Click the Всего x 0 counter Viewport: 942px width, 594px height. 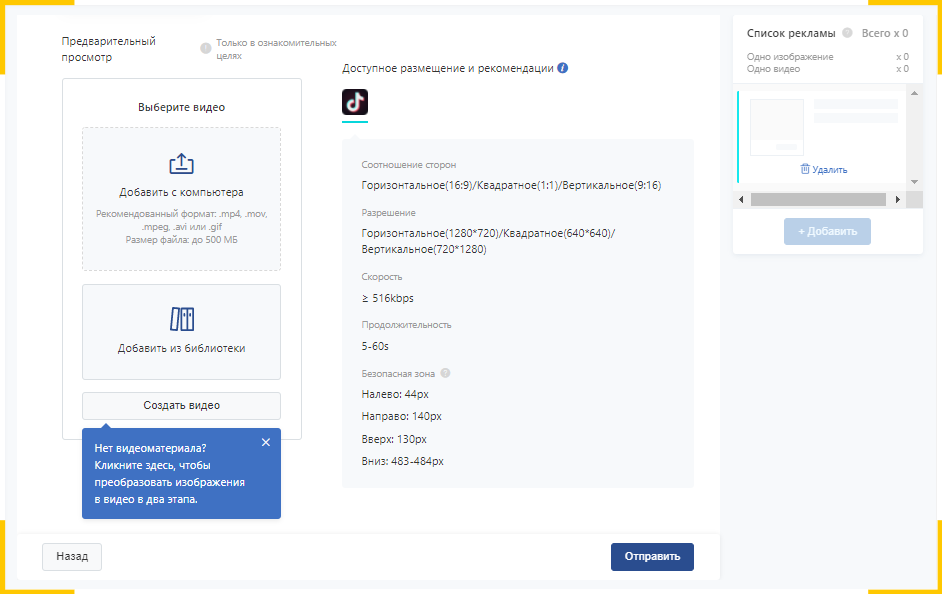(885, 33)
